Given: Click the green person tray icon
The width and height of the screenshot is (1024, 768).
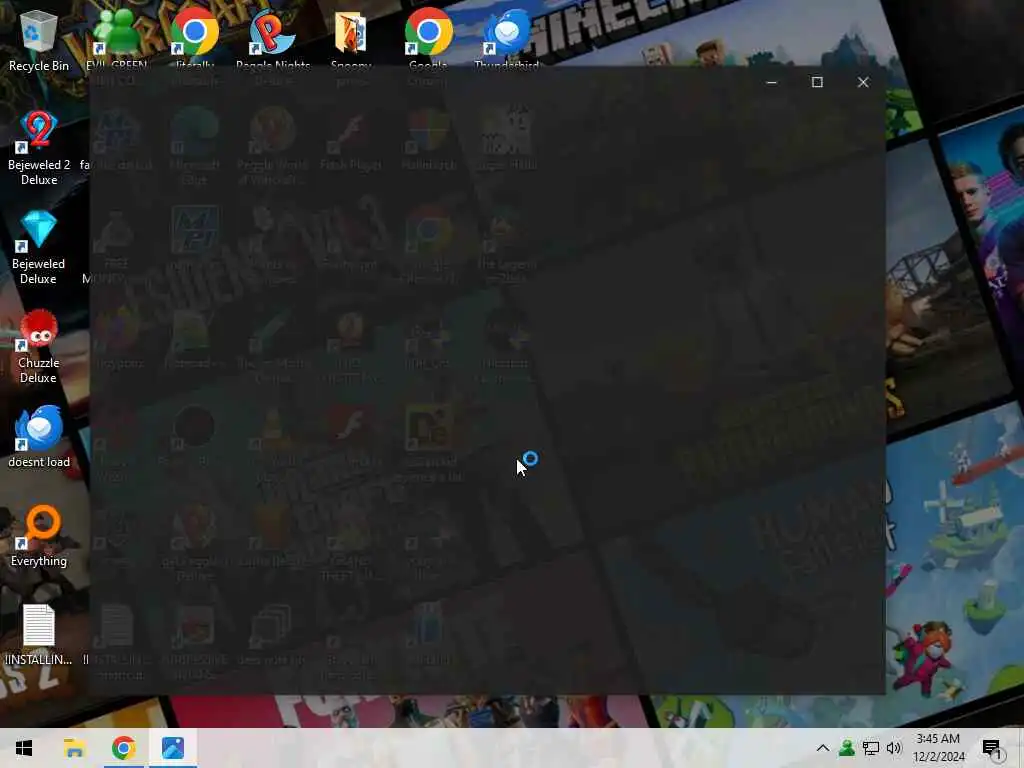Looking at the screenshot, I should [847, 748].
